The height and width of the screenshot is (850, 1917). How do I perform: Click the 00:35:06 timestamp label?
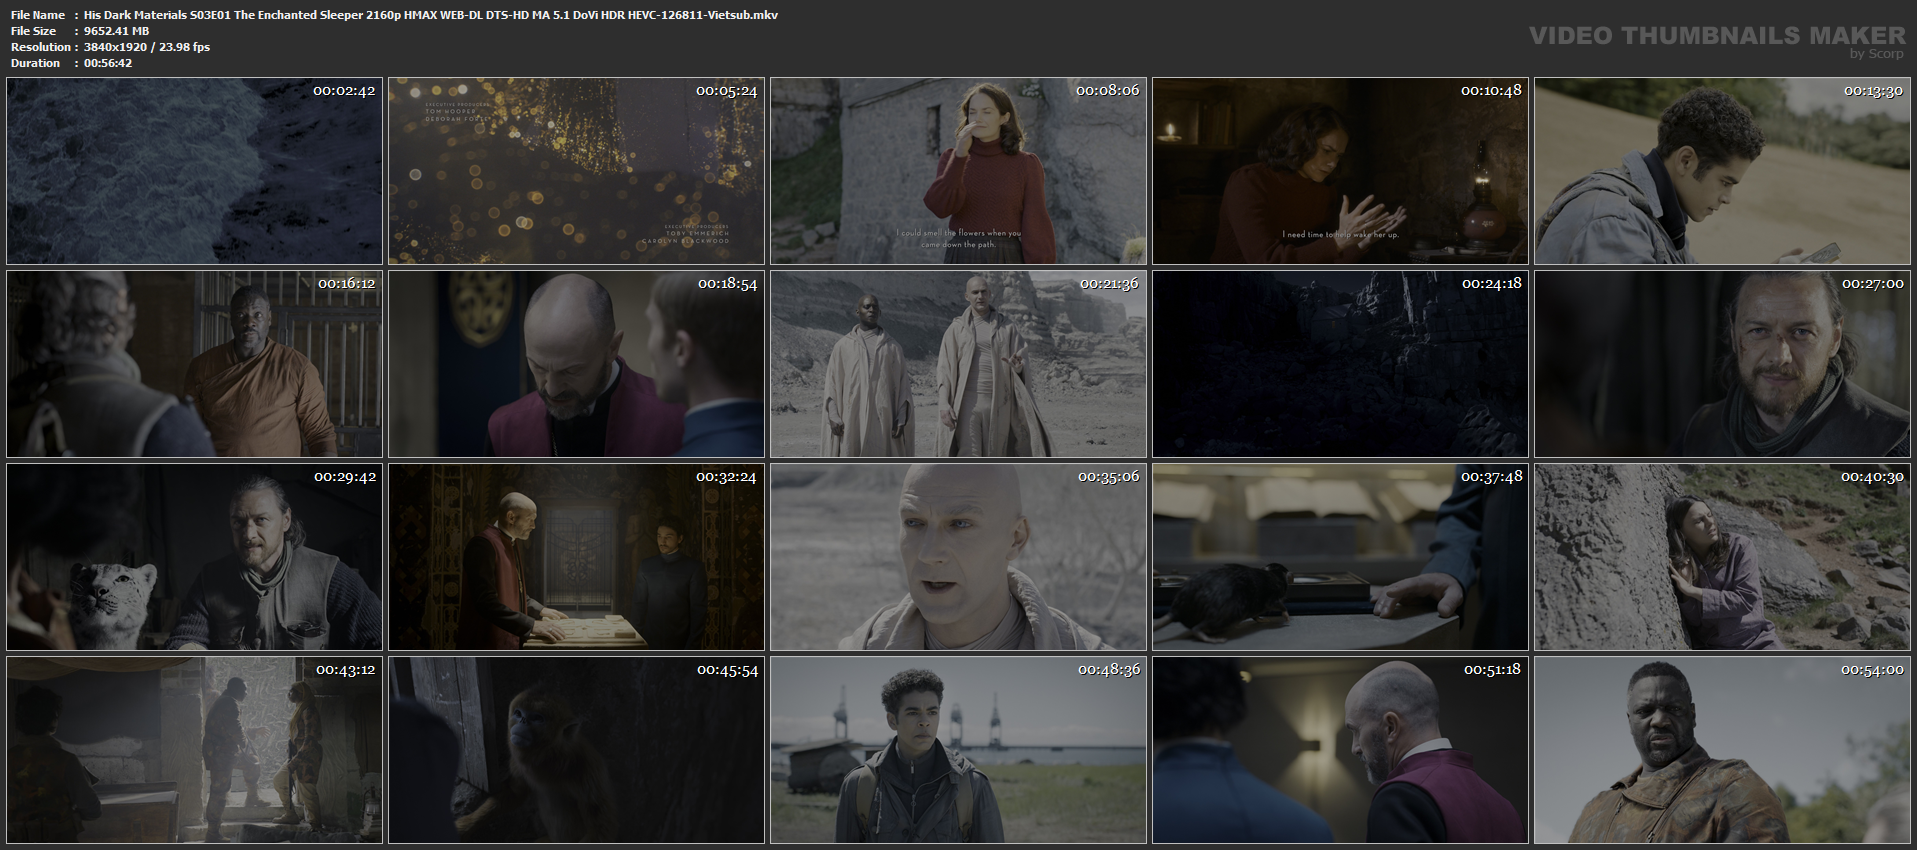click(x=1108, y=477)
